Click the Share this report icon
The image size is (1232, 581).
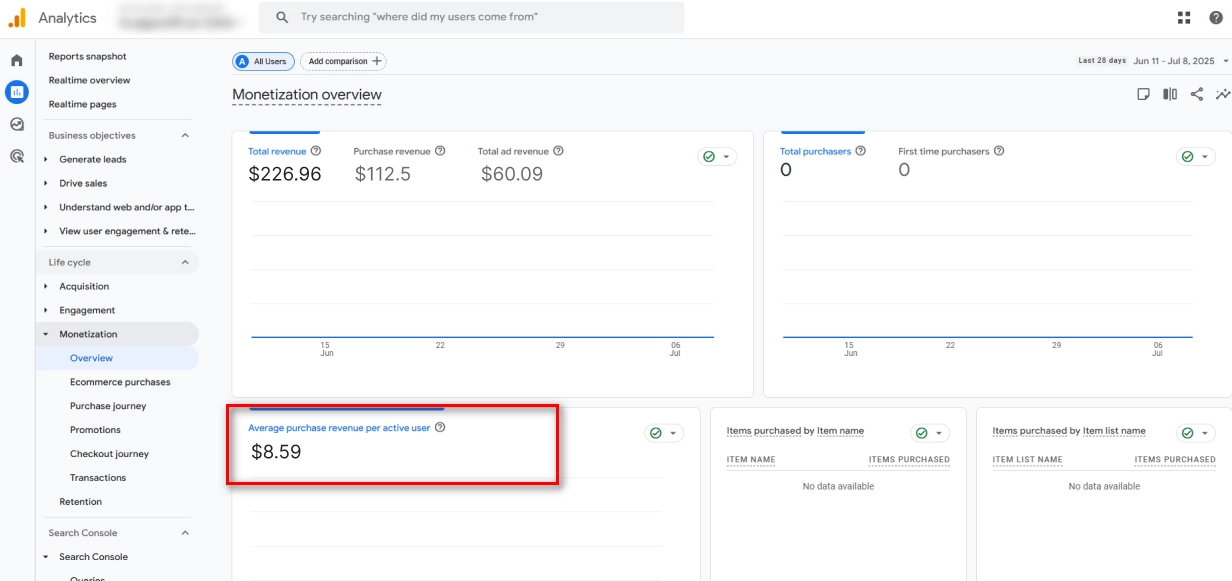point(1196,94)
